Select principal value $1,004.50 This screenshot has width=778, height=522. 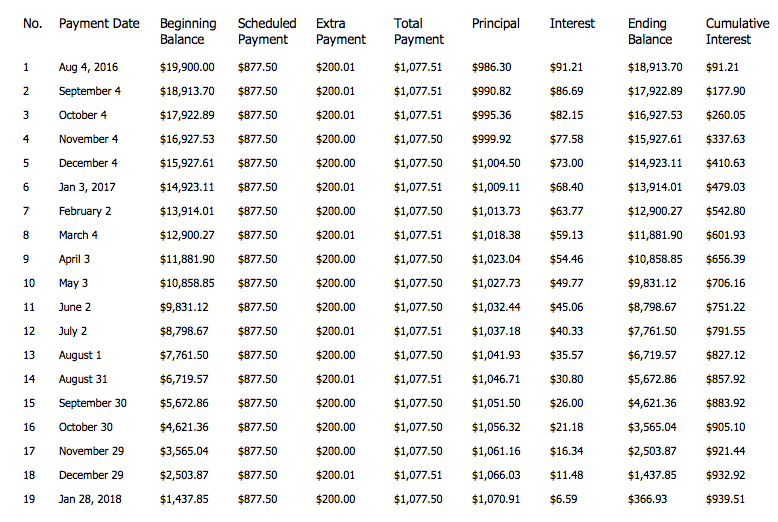[496, 163]
